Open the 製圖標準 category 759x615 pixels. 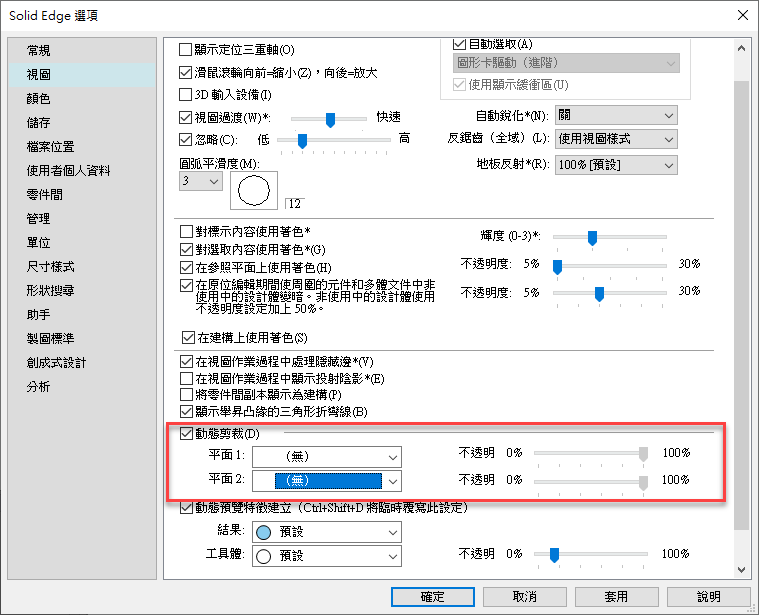(x=50, y=338)
